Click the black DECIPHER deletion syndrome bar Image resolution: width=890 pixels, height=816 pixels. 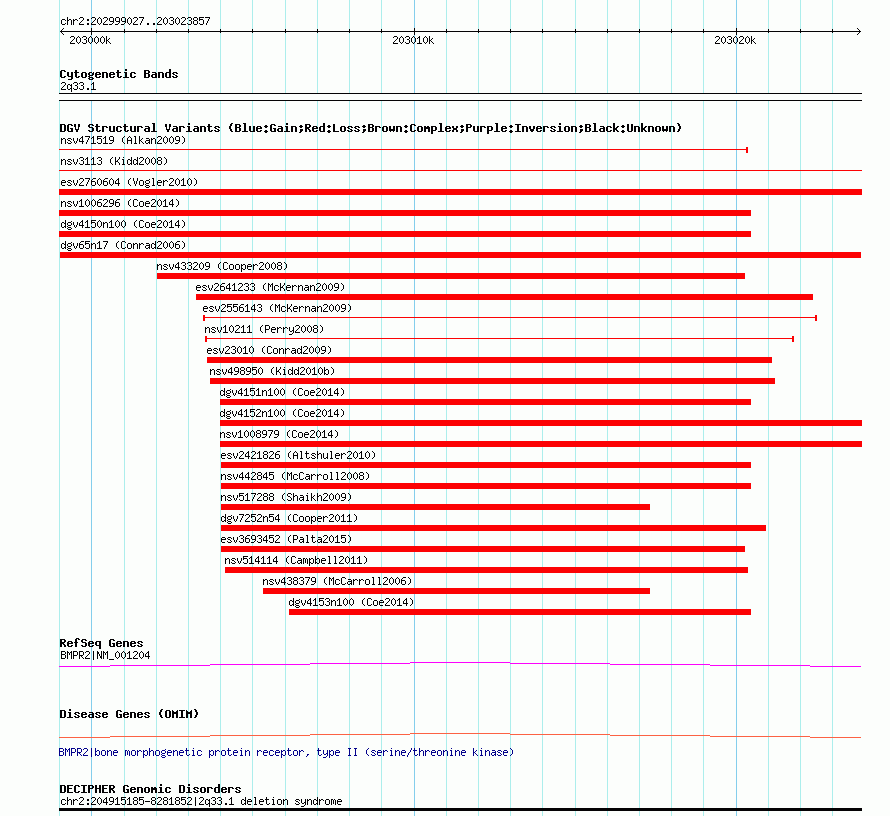click(460, 810)
